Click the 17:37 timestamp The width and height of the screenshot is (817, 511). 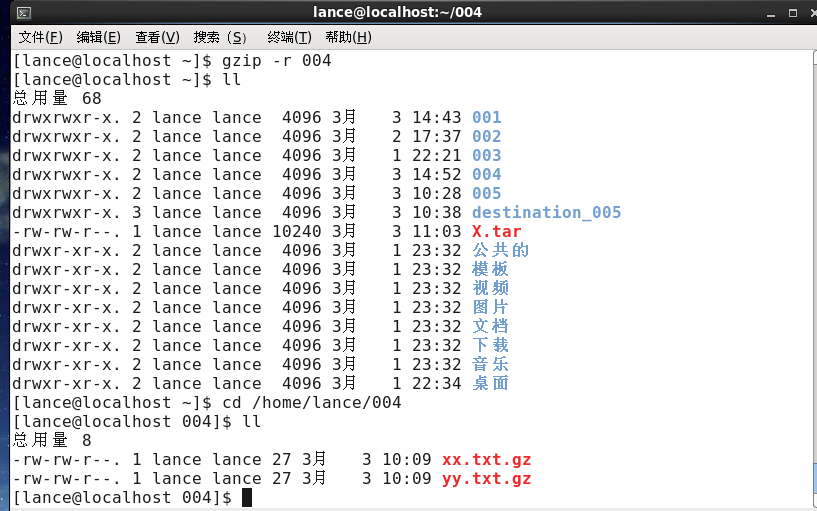click(x=437, y=136)
